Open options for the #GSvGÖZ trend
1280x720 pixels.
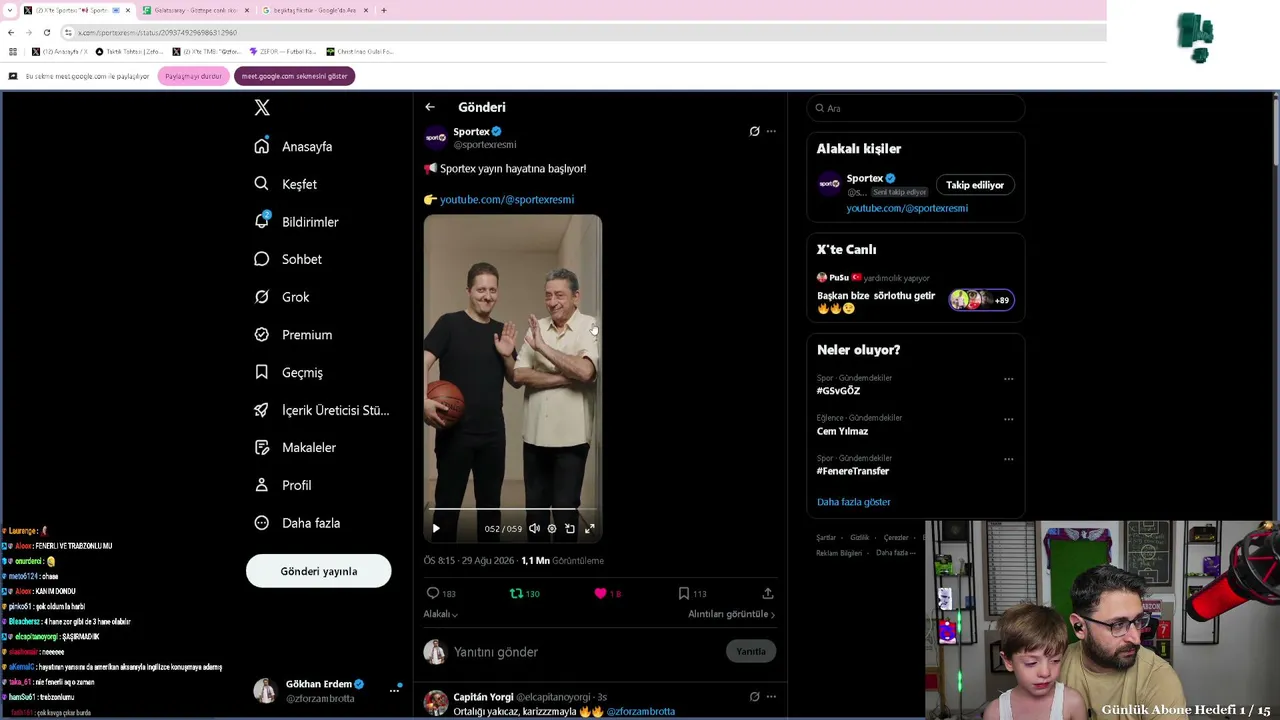[1008, 379]
